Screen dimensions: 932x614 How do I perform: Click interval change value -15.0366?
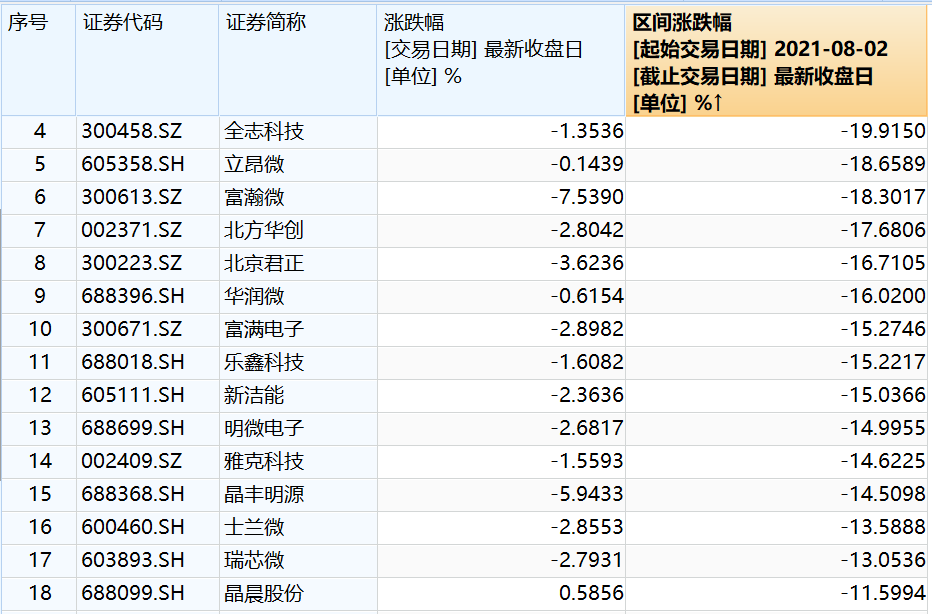[x=883, y=395]
